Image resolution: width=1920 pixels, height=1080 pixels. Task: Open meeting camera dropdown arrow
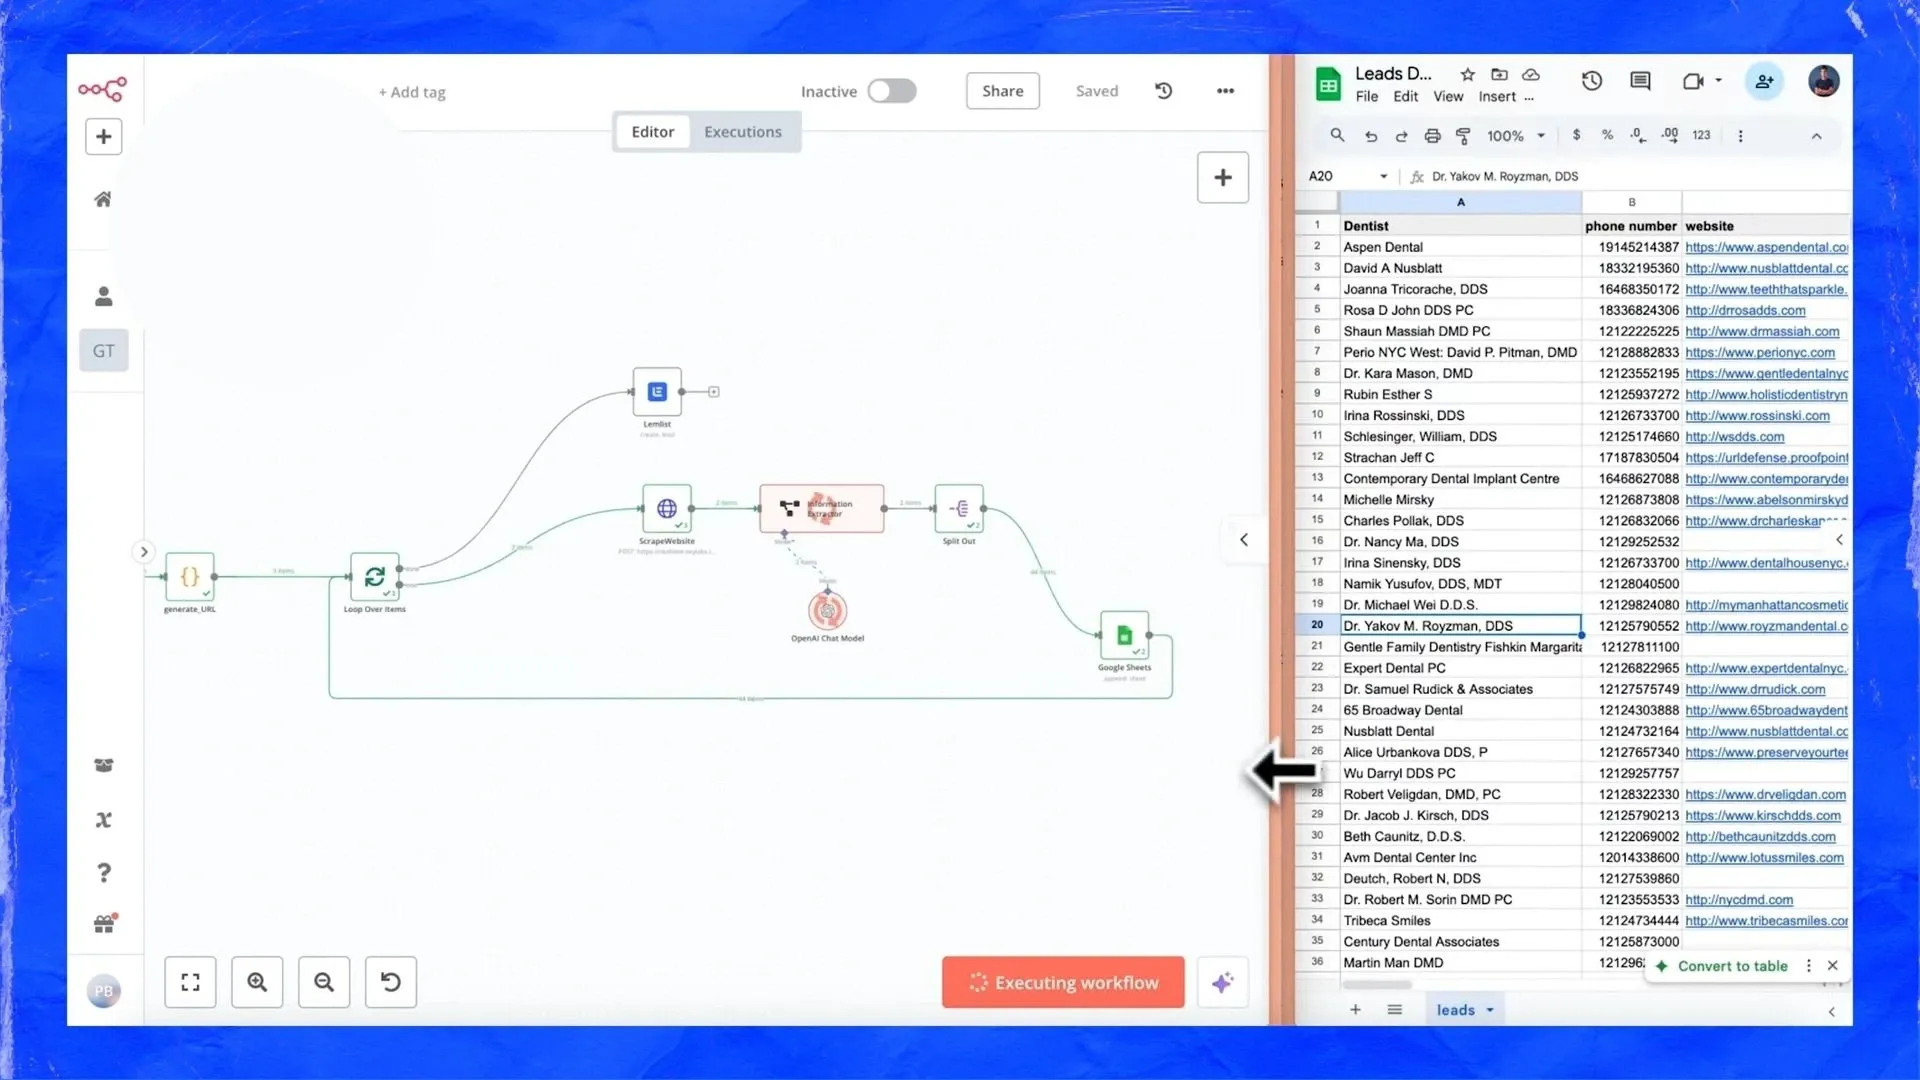click(x=1719, y=80)
